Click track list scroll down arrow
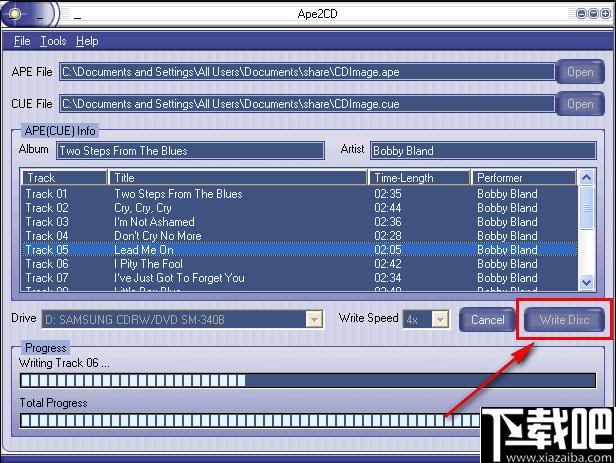Screen dimensions: 616x463 pyautogui.click(x=586, y=282)
